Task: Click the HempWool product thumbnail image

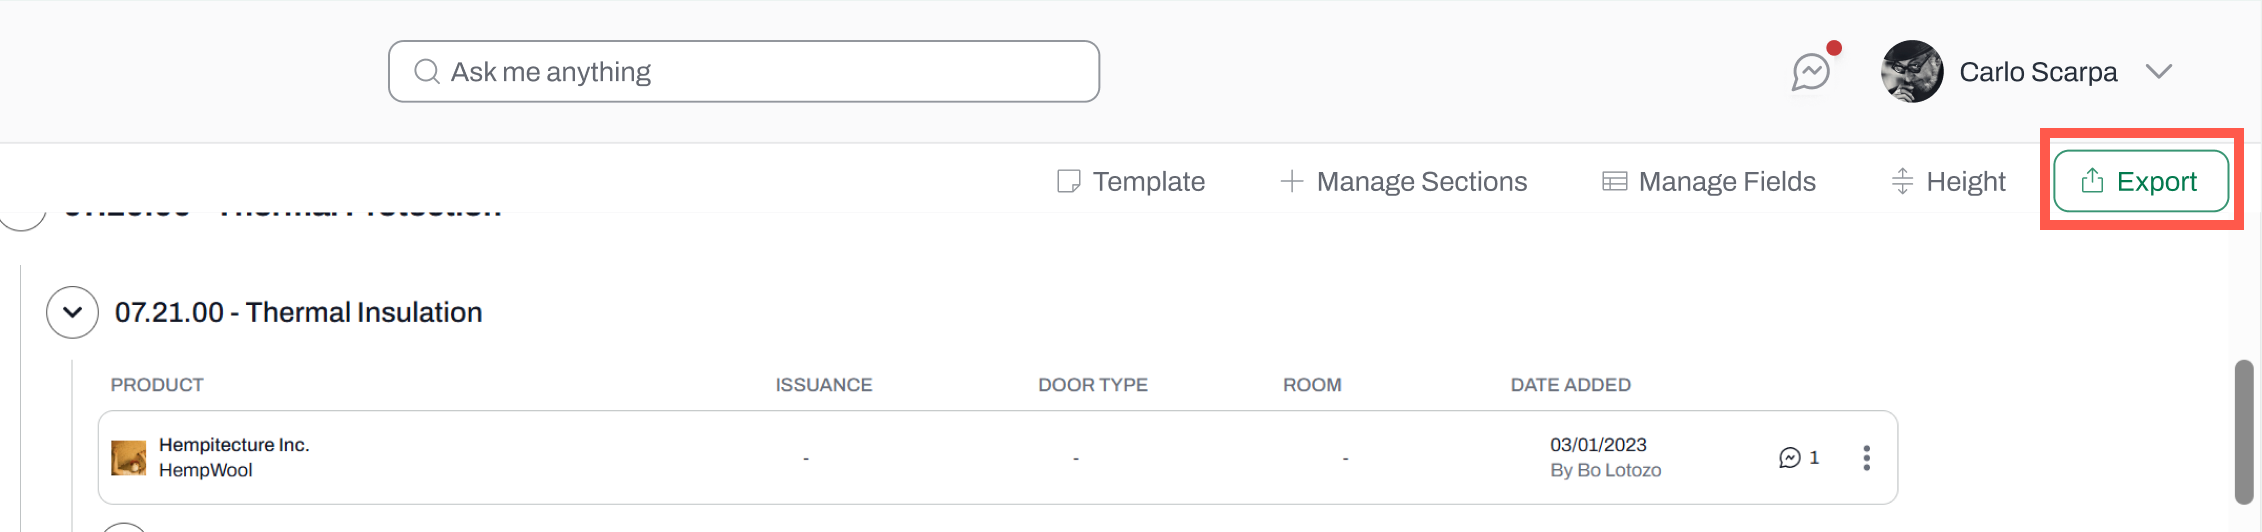Action: 128,458
